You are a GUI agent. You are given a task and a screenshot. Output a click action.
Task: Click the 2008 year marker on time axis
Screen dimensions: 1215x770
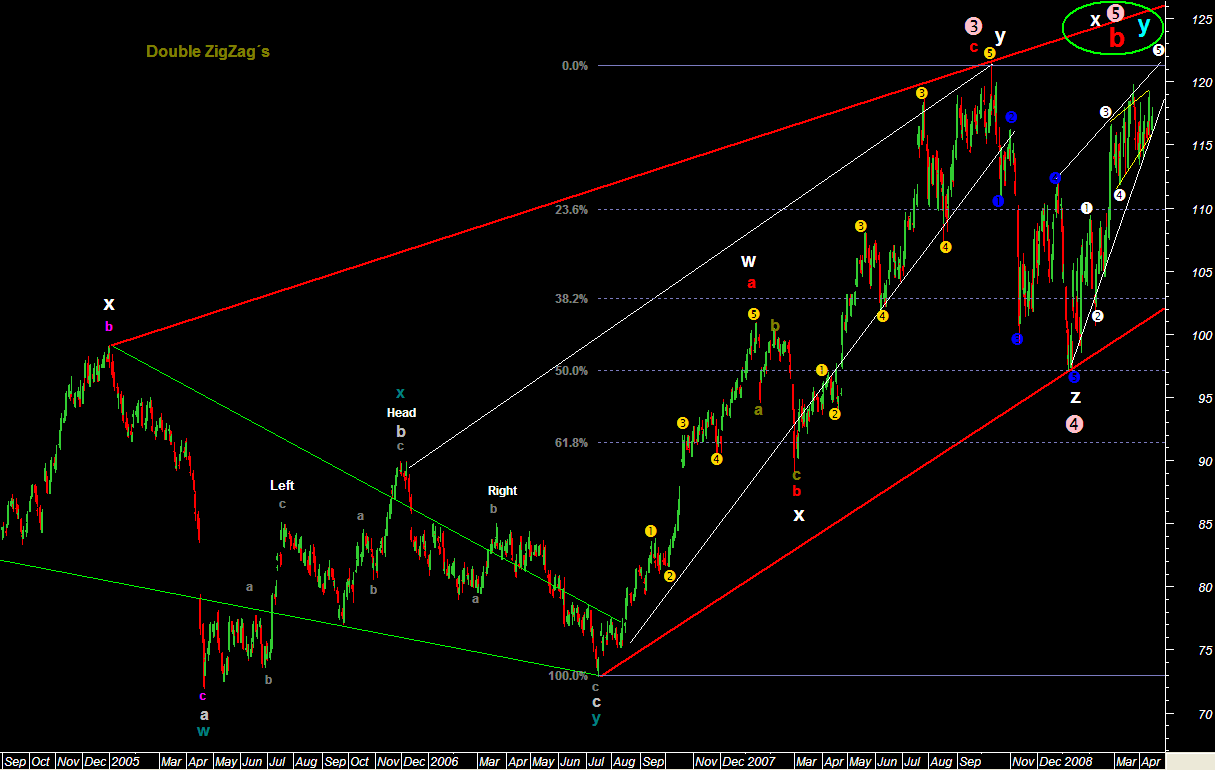1076,761
